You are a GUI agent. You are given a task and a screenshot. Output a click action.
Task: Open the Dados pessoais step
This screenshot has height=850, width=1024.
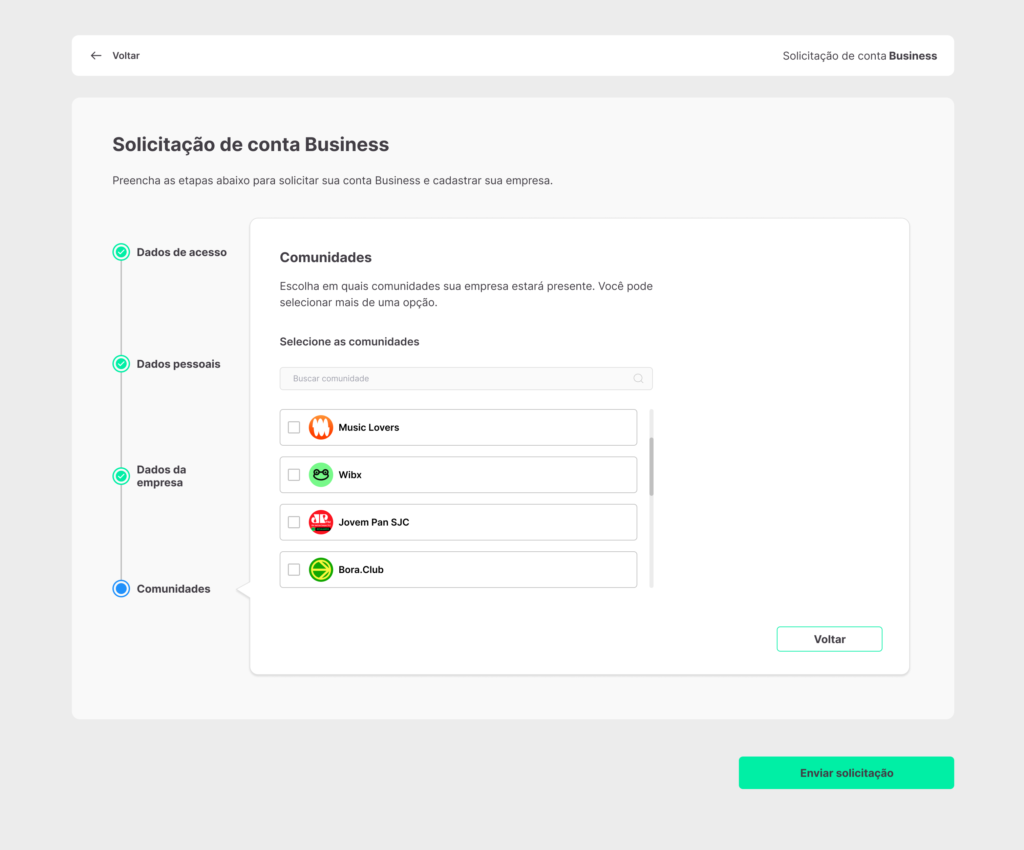(x=178, y=364)
